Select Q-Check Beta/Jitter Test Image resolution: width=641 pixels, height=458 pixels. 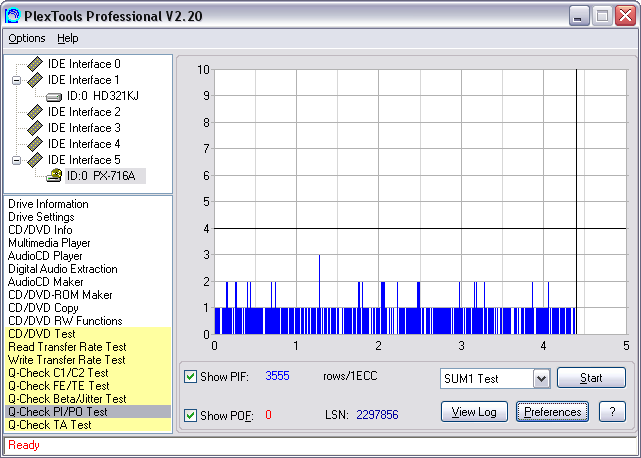[x=88, y=399]
